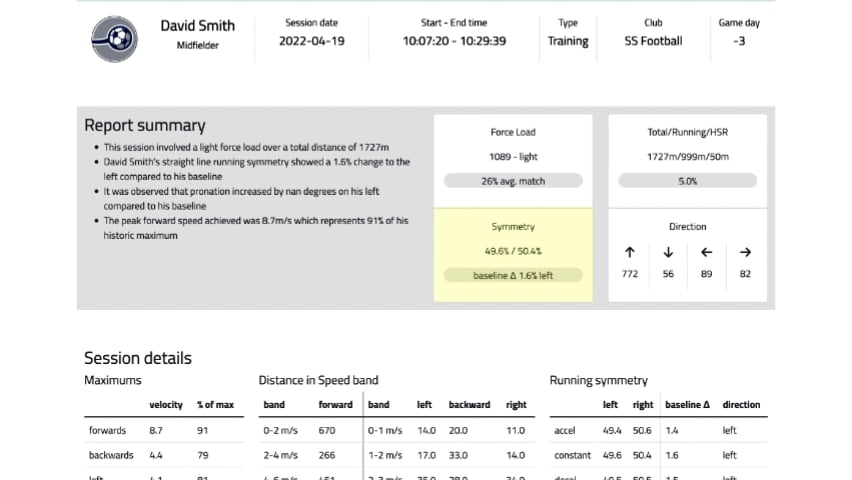Click the Total/Running/HSR card title
The height and width of the screenshot is (480, 852).
click(687, 132)
